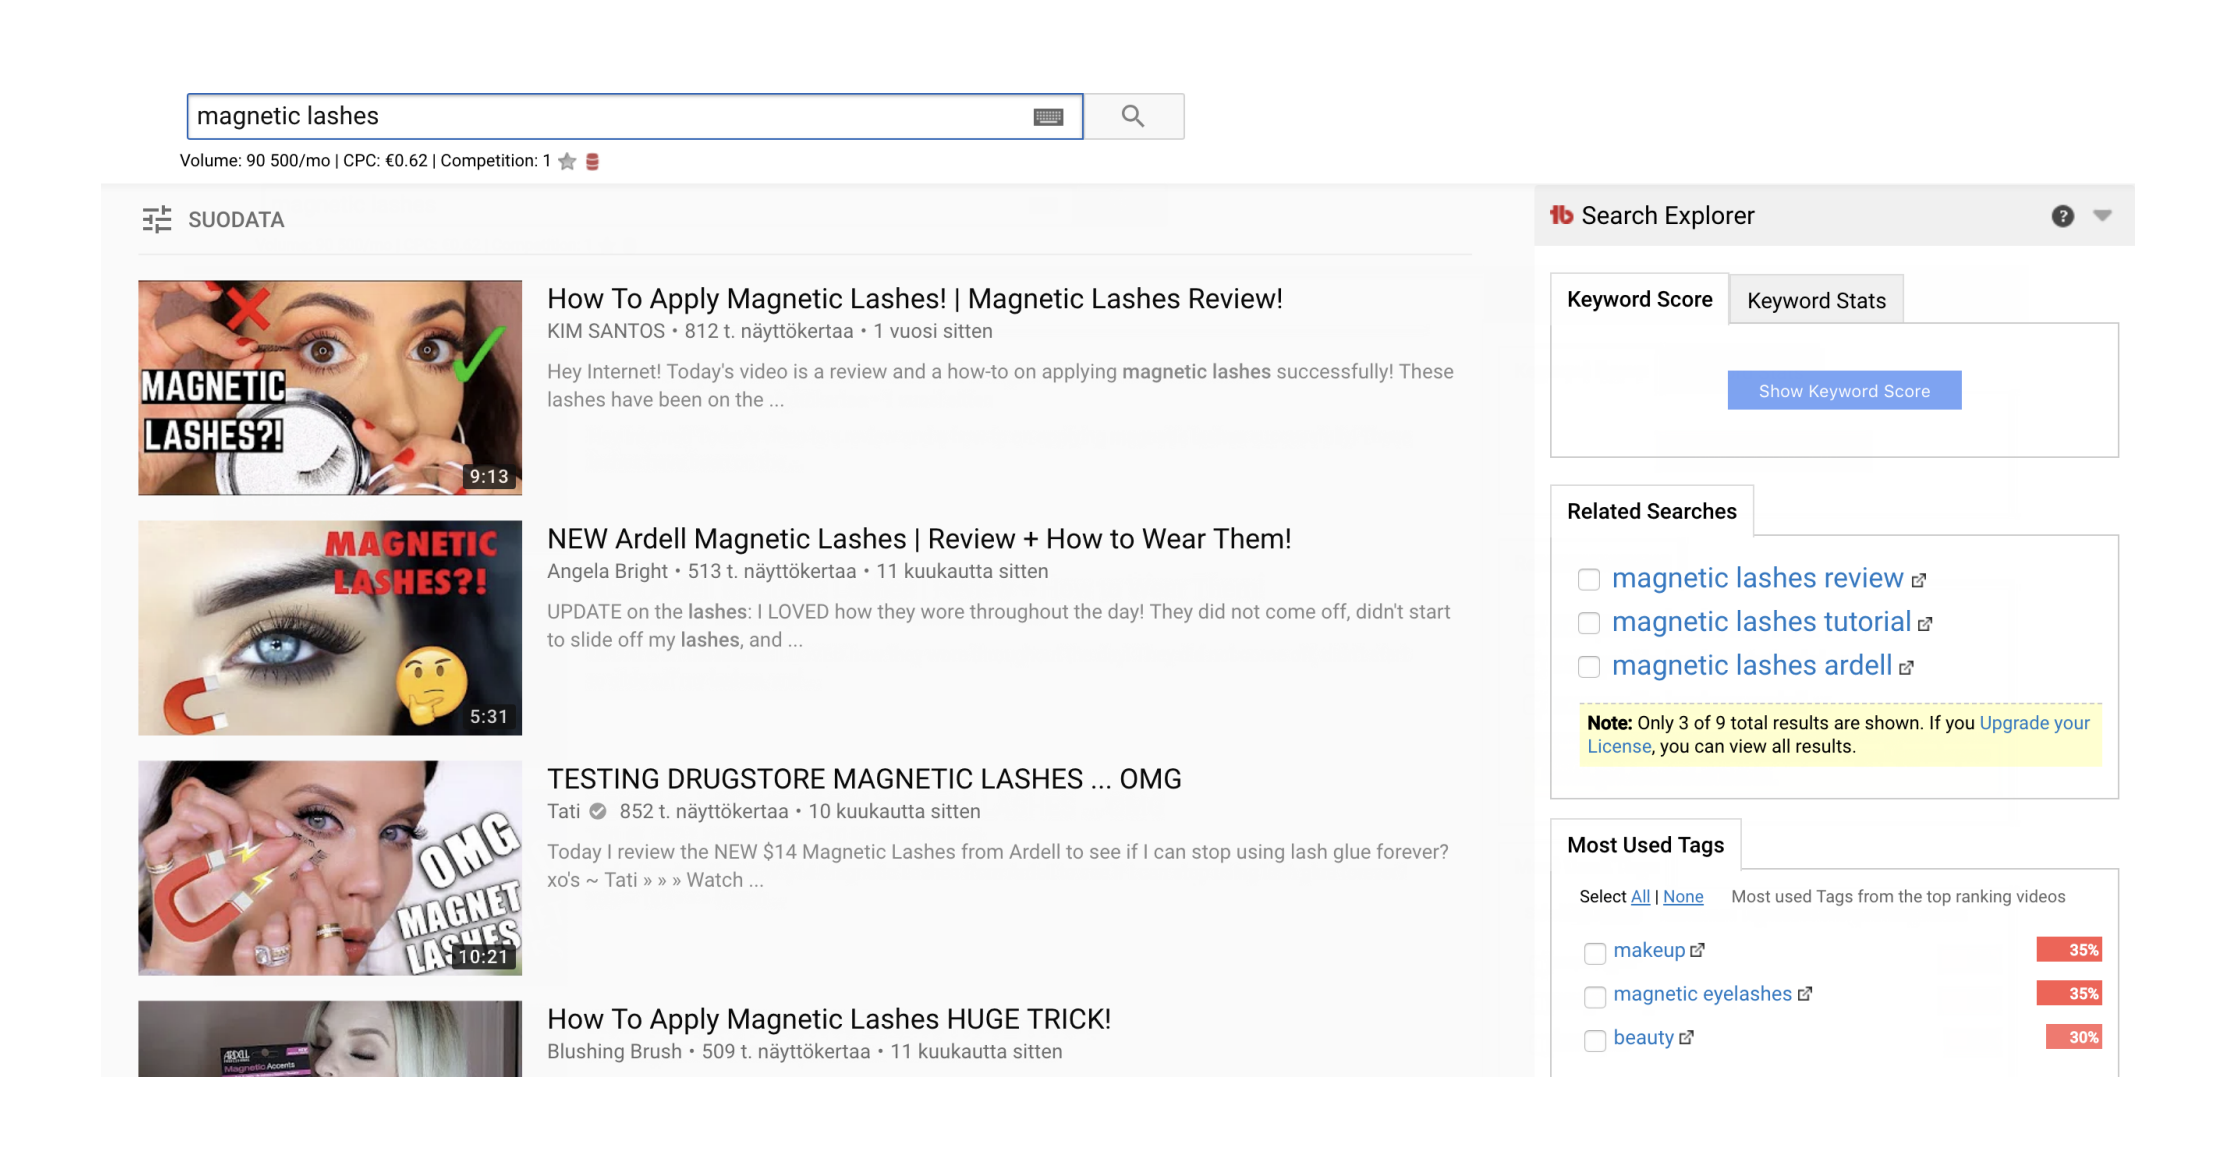The image size is (2238, 1166).
Task: Open the magnetic eyelashes tag link
Action: 1702,994
